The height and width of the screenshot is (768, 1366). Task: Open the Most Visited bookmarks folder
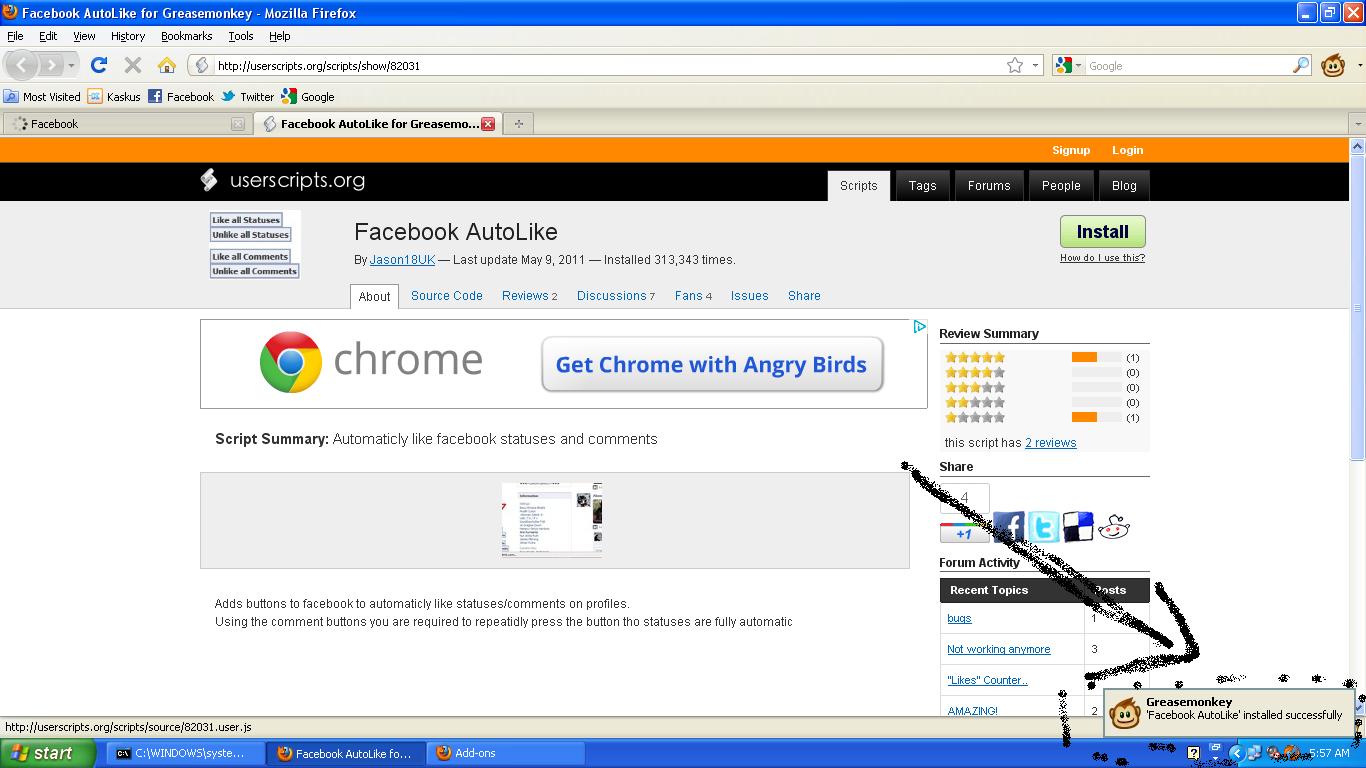coord(42,97)
